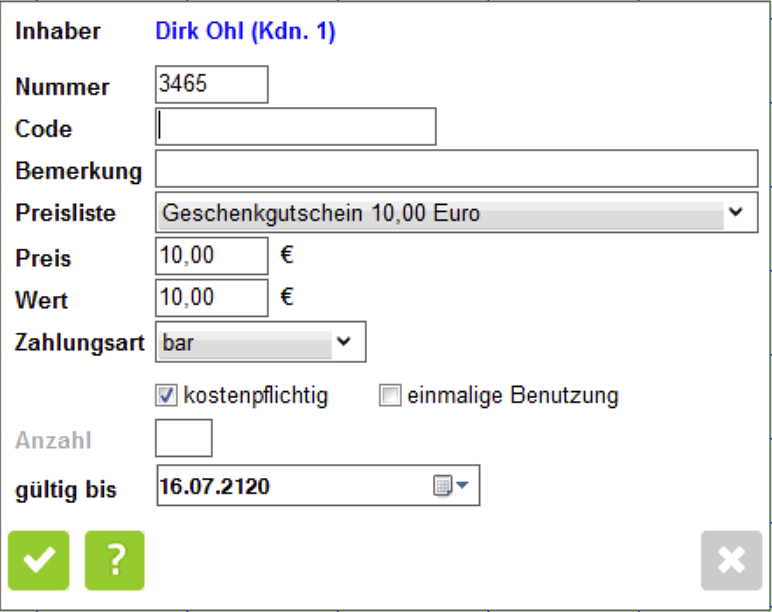Click the kostenpflichtig label text
The image size is (772, 612).
[x=256, y=396]
